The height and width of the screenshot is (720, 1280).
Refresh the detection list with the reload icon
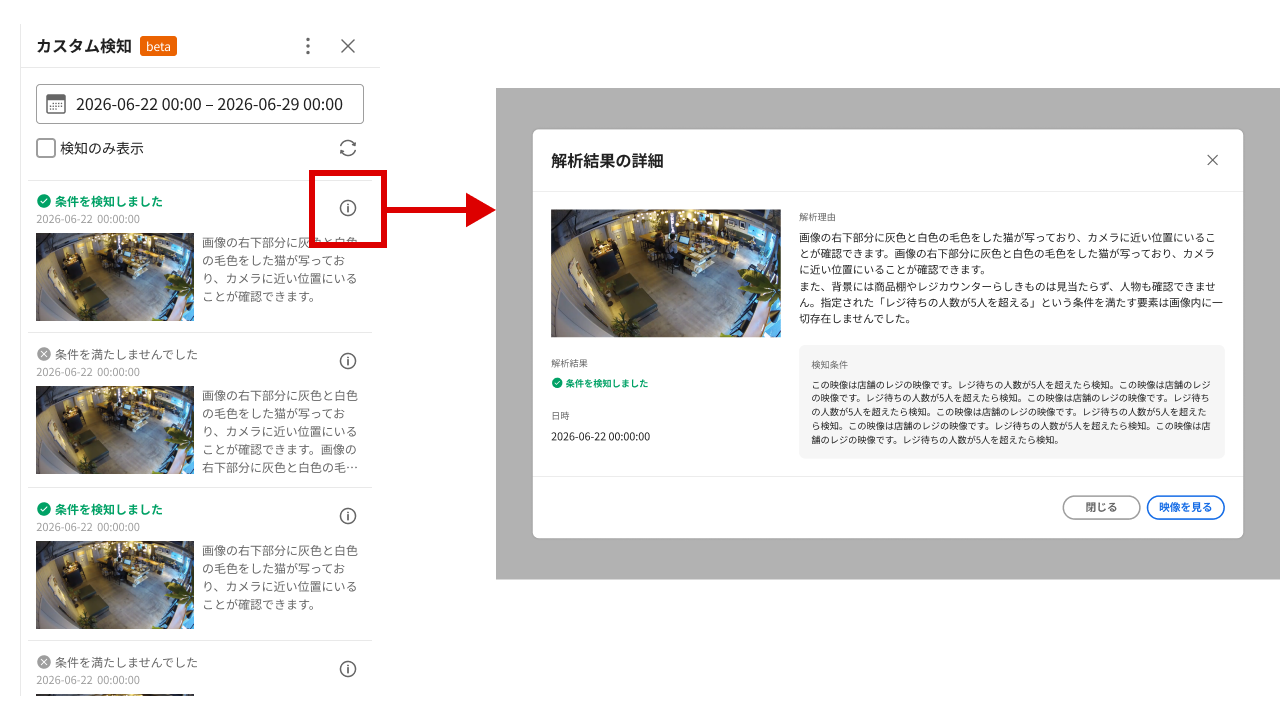tap(348, 148)
